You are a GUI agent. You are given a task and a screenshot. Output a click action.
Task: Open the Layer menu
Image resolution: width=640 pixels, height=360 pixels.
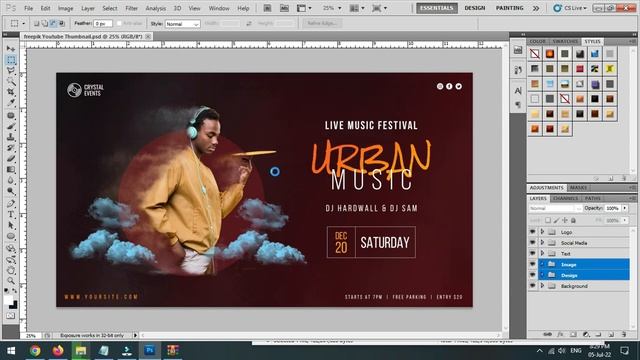click(x=88, y=8)
